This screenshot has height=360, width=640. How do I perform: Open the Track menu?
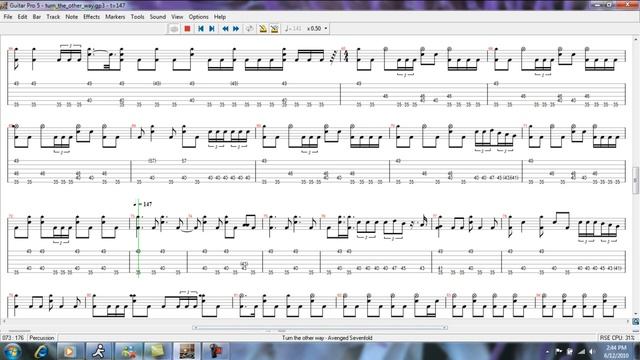click(53, 17)
